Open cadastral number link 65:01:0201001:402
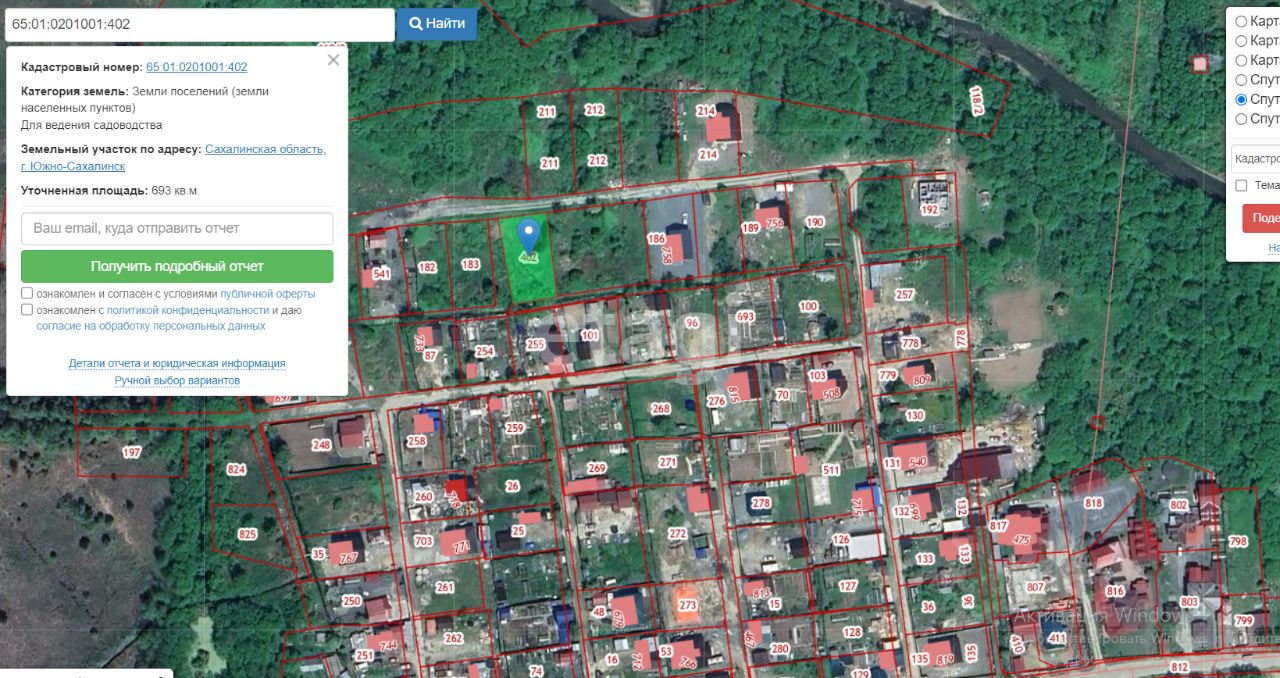Viewport: 1280px width, 678px height. point(197,67)
